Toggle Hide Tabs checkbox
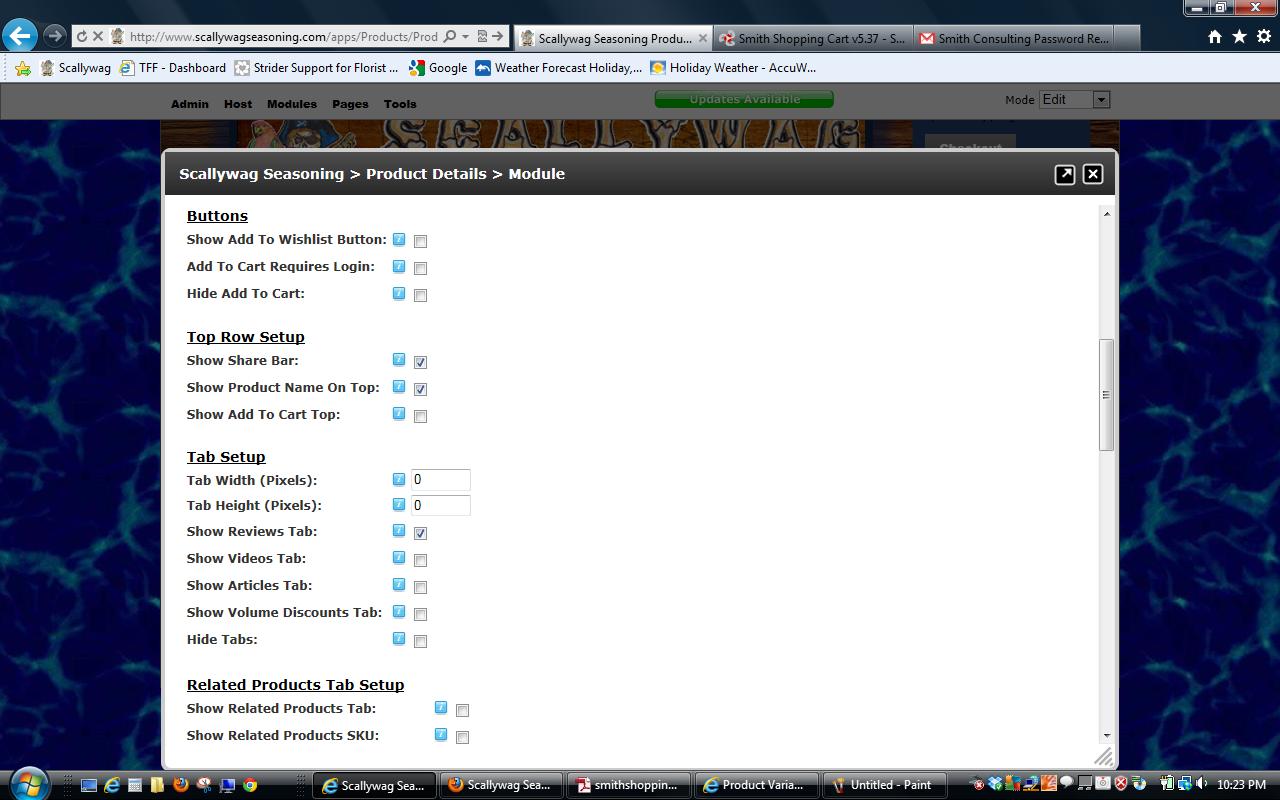This screenshot has width=1280, height=800. pos(420,641)
